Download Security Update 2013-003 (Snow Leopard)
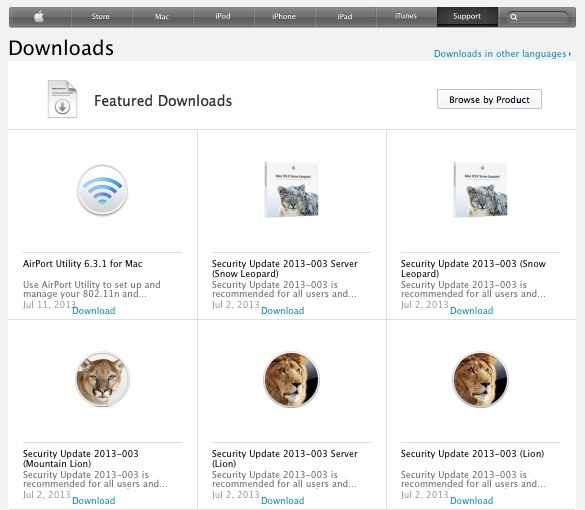This screenshot has width=585, height=510. click(x=472, y=311)
